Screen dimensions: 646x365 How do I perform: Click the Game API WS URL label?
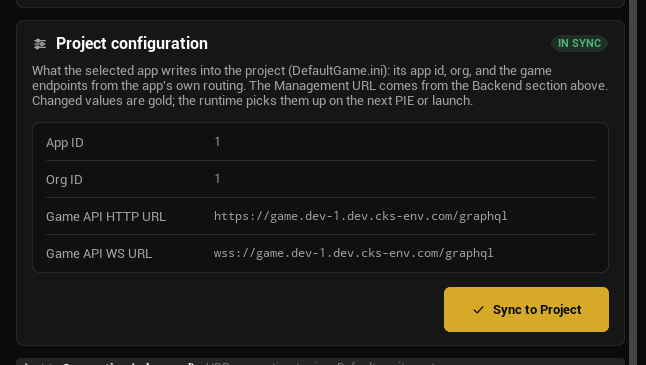99,254
